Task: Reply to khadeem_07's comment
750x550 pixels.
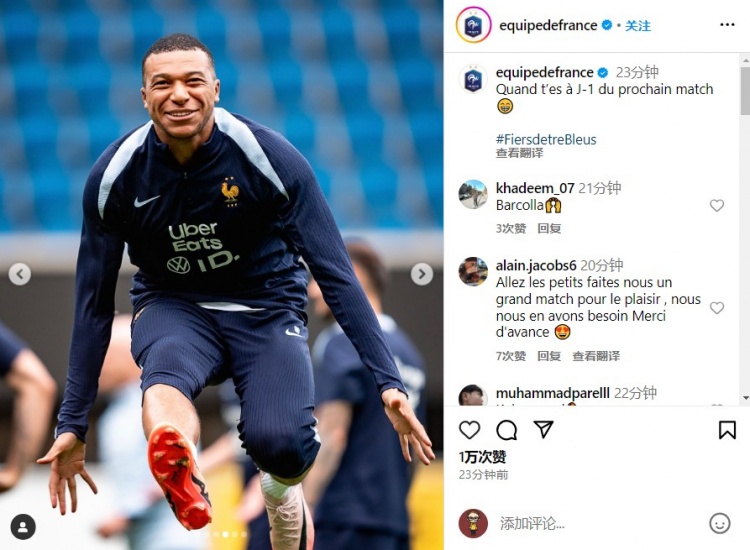Action: (x=549, y=229)
